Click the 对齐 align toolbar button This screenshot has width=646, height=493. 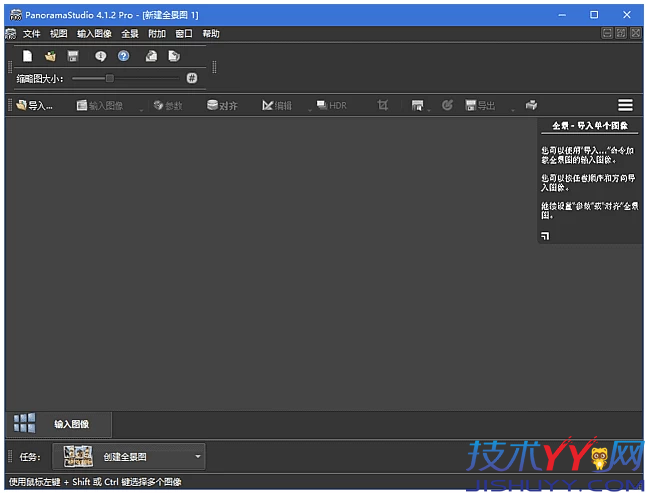222,105
